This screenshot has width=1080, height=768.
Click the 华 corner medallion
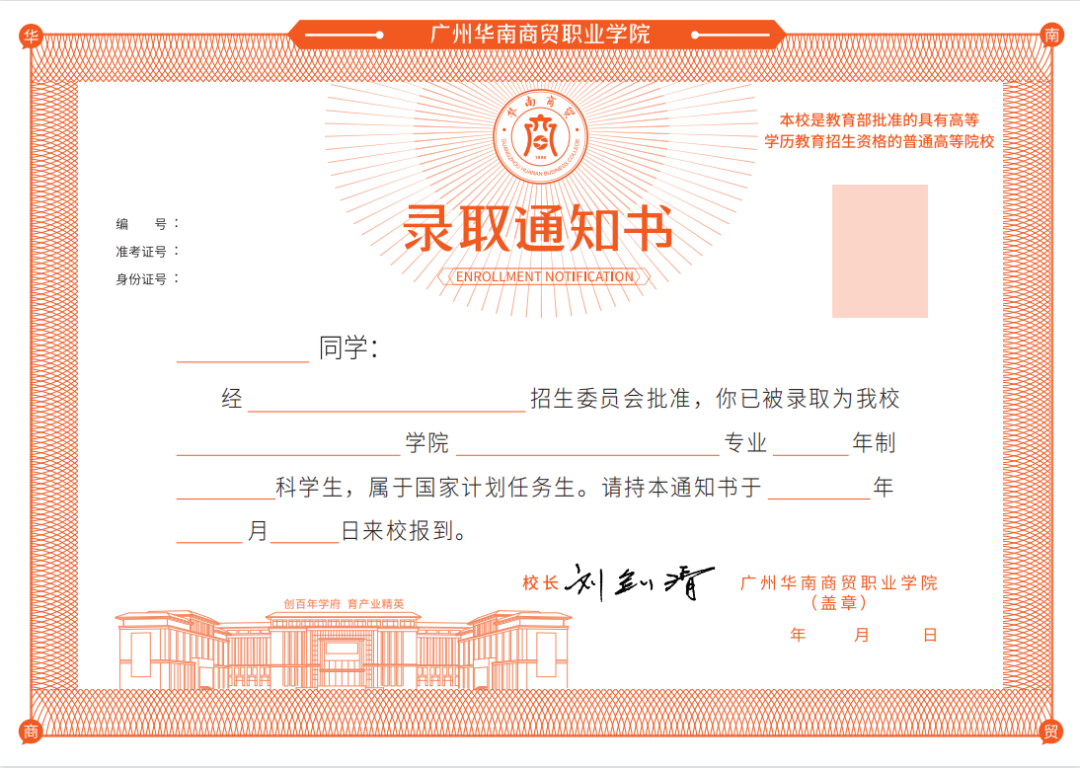tap(31, 35)
